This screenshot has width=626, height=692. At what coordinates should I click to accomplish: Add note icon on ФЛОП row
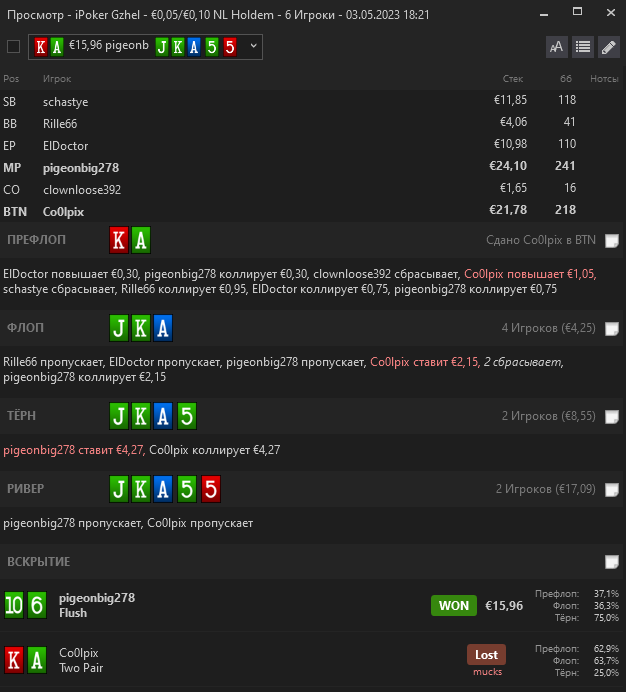coord(611,328)
